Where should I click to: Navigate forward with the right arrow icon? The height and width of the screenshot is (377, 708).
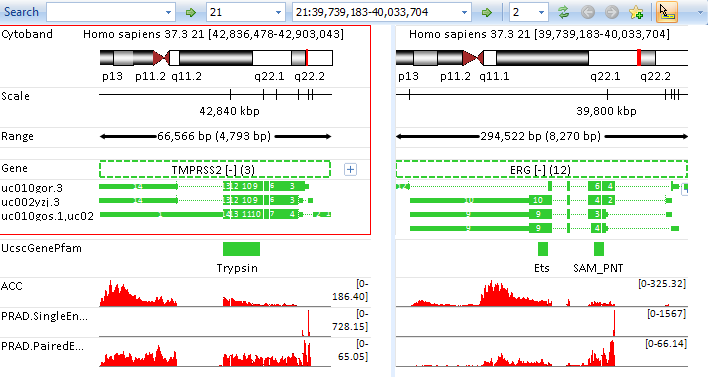coord(611,12)
